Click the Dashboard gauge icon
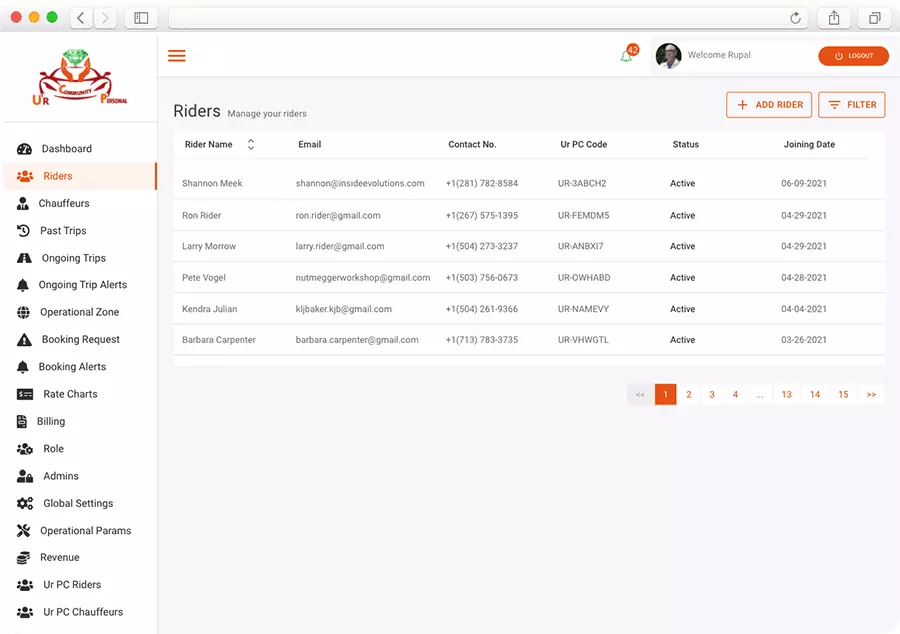Screen dimensions: 900x634 click(x=24, y=149)
